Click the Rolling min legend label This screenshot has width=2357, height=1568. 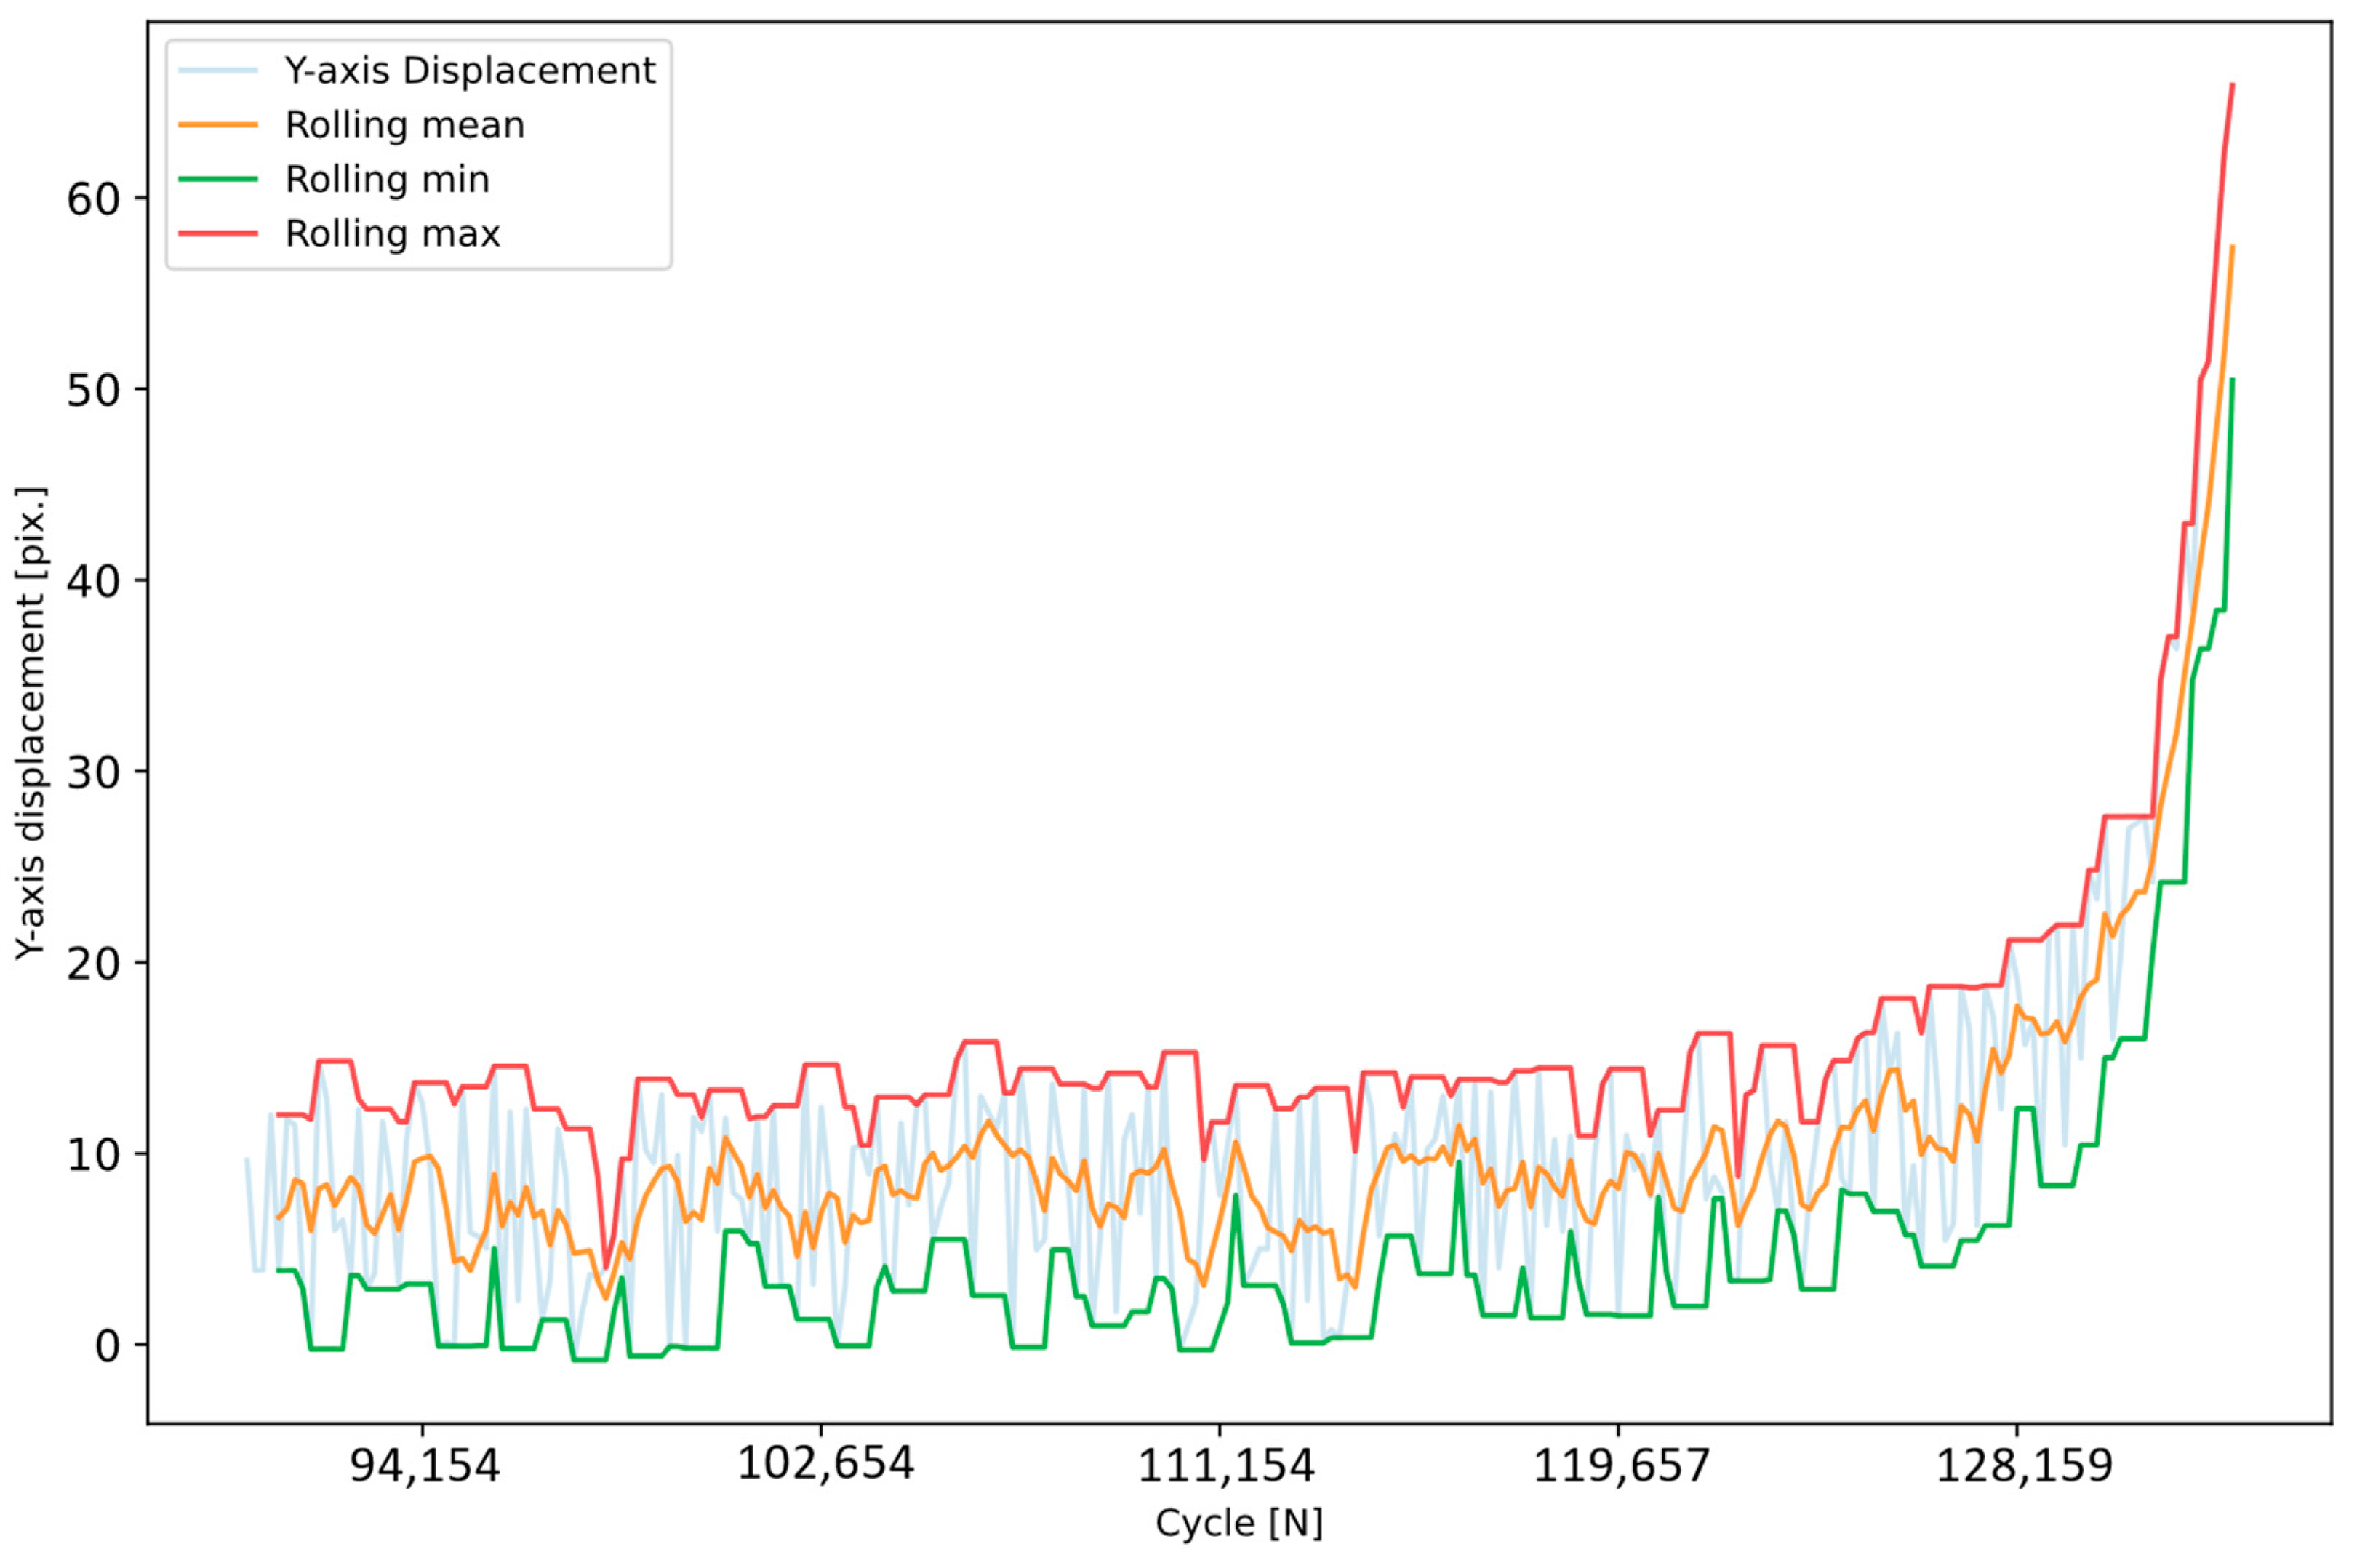click(387, 180)
